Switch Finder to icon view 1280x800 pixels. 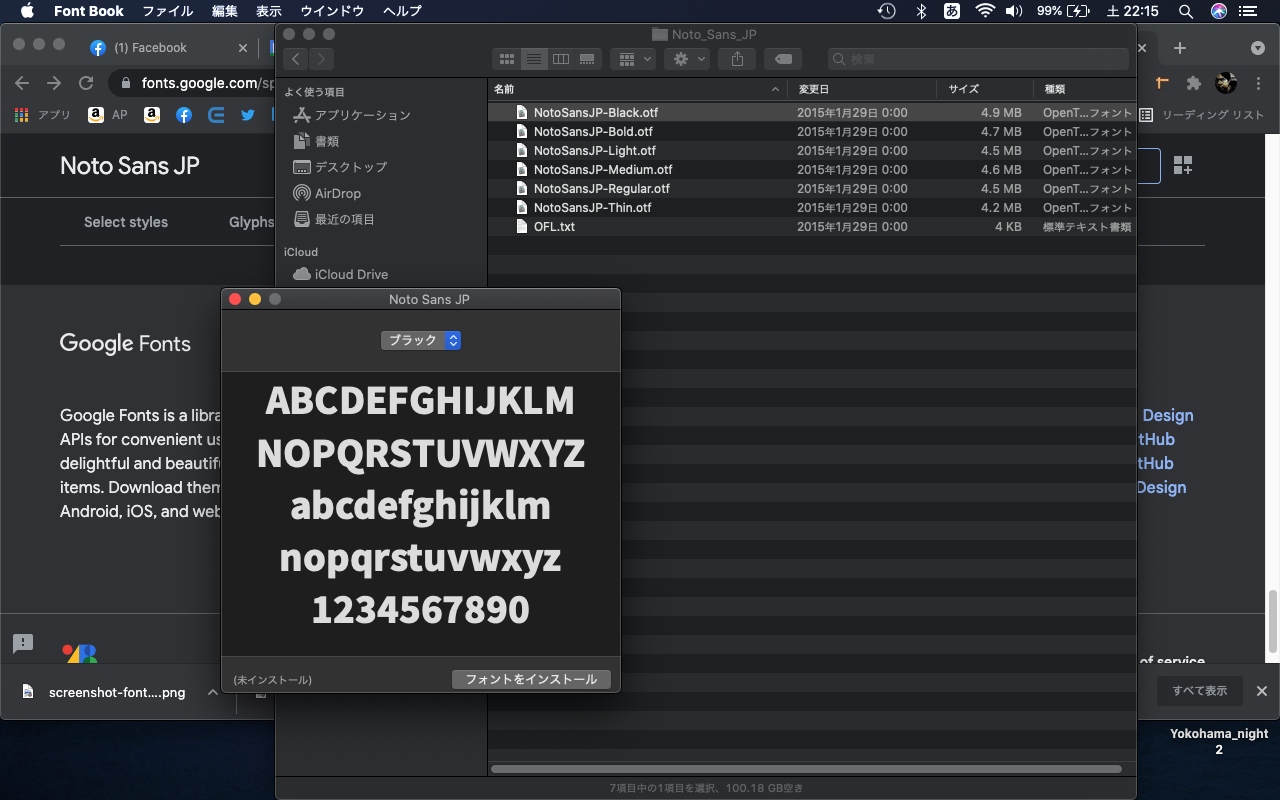[x=507, y=59]
